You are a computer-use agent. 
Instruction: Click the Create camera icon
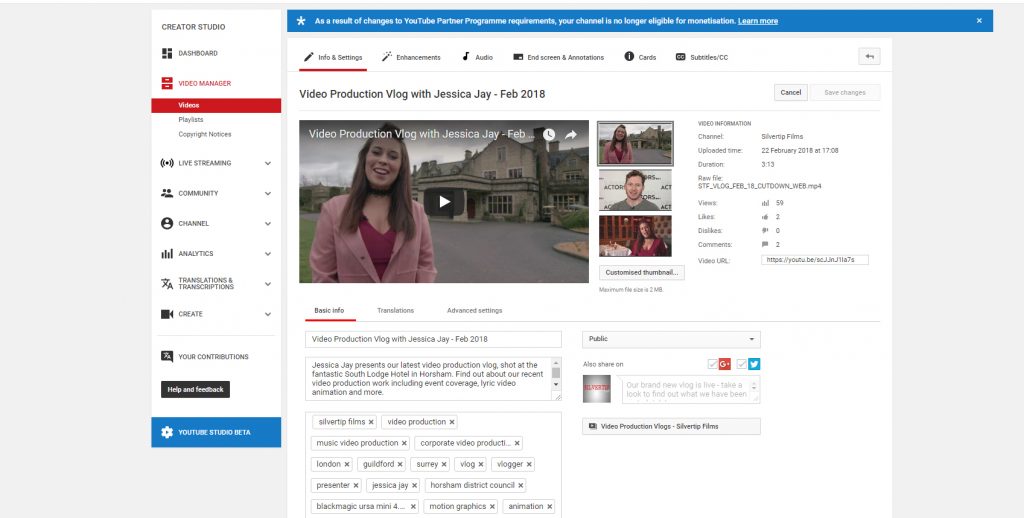click(167, 314)
